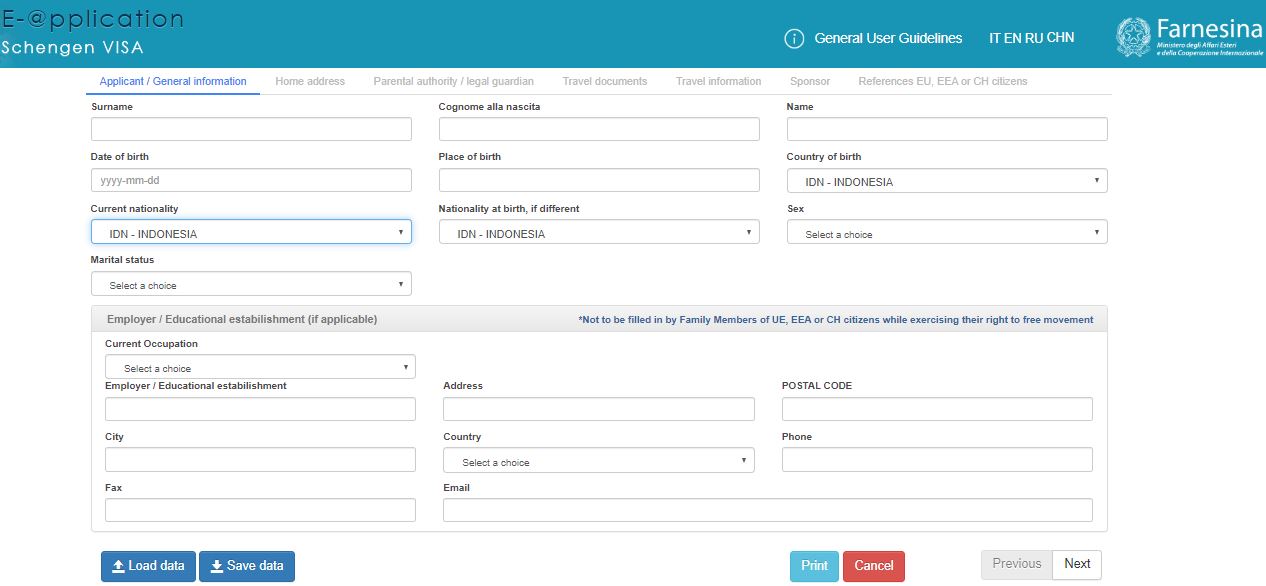Click the red Cancel button

pos(874,566)
